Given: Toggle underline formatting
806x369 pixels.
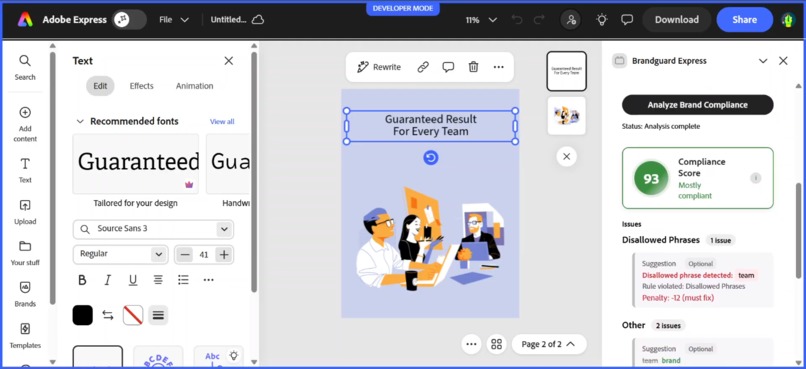Looking at the screenshot, I should pyautogui.click(x=133, y=280).
